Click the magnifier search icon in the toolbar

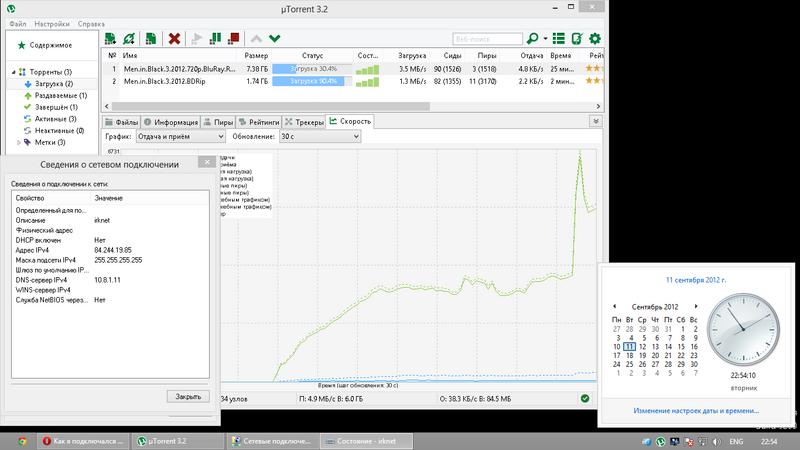tap(532, 38)
